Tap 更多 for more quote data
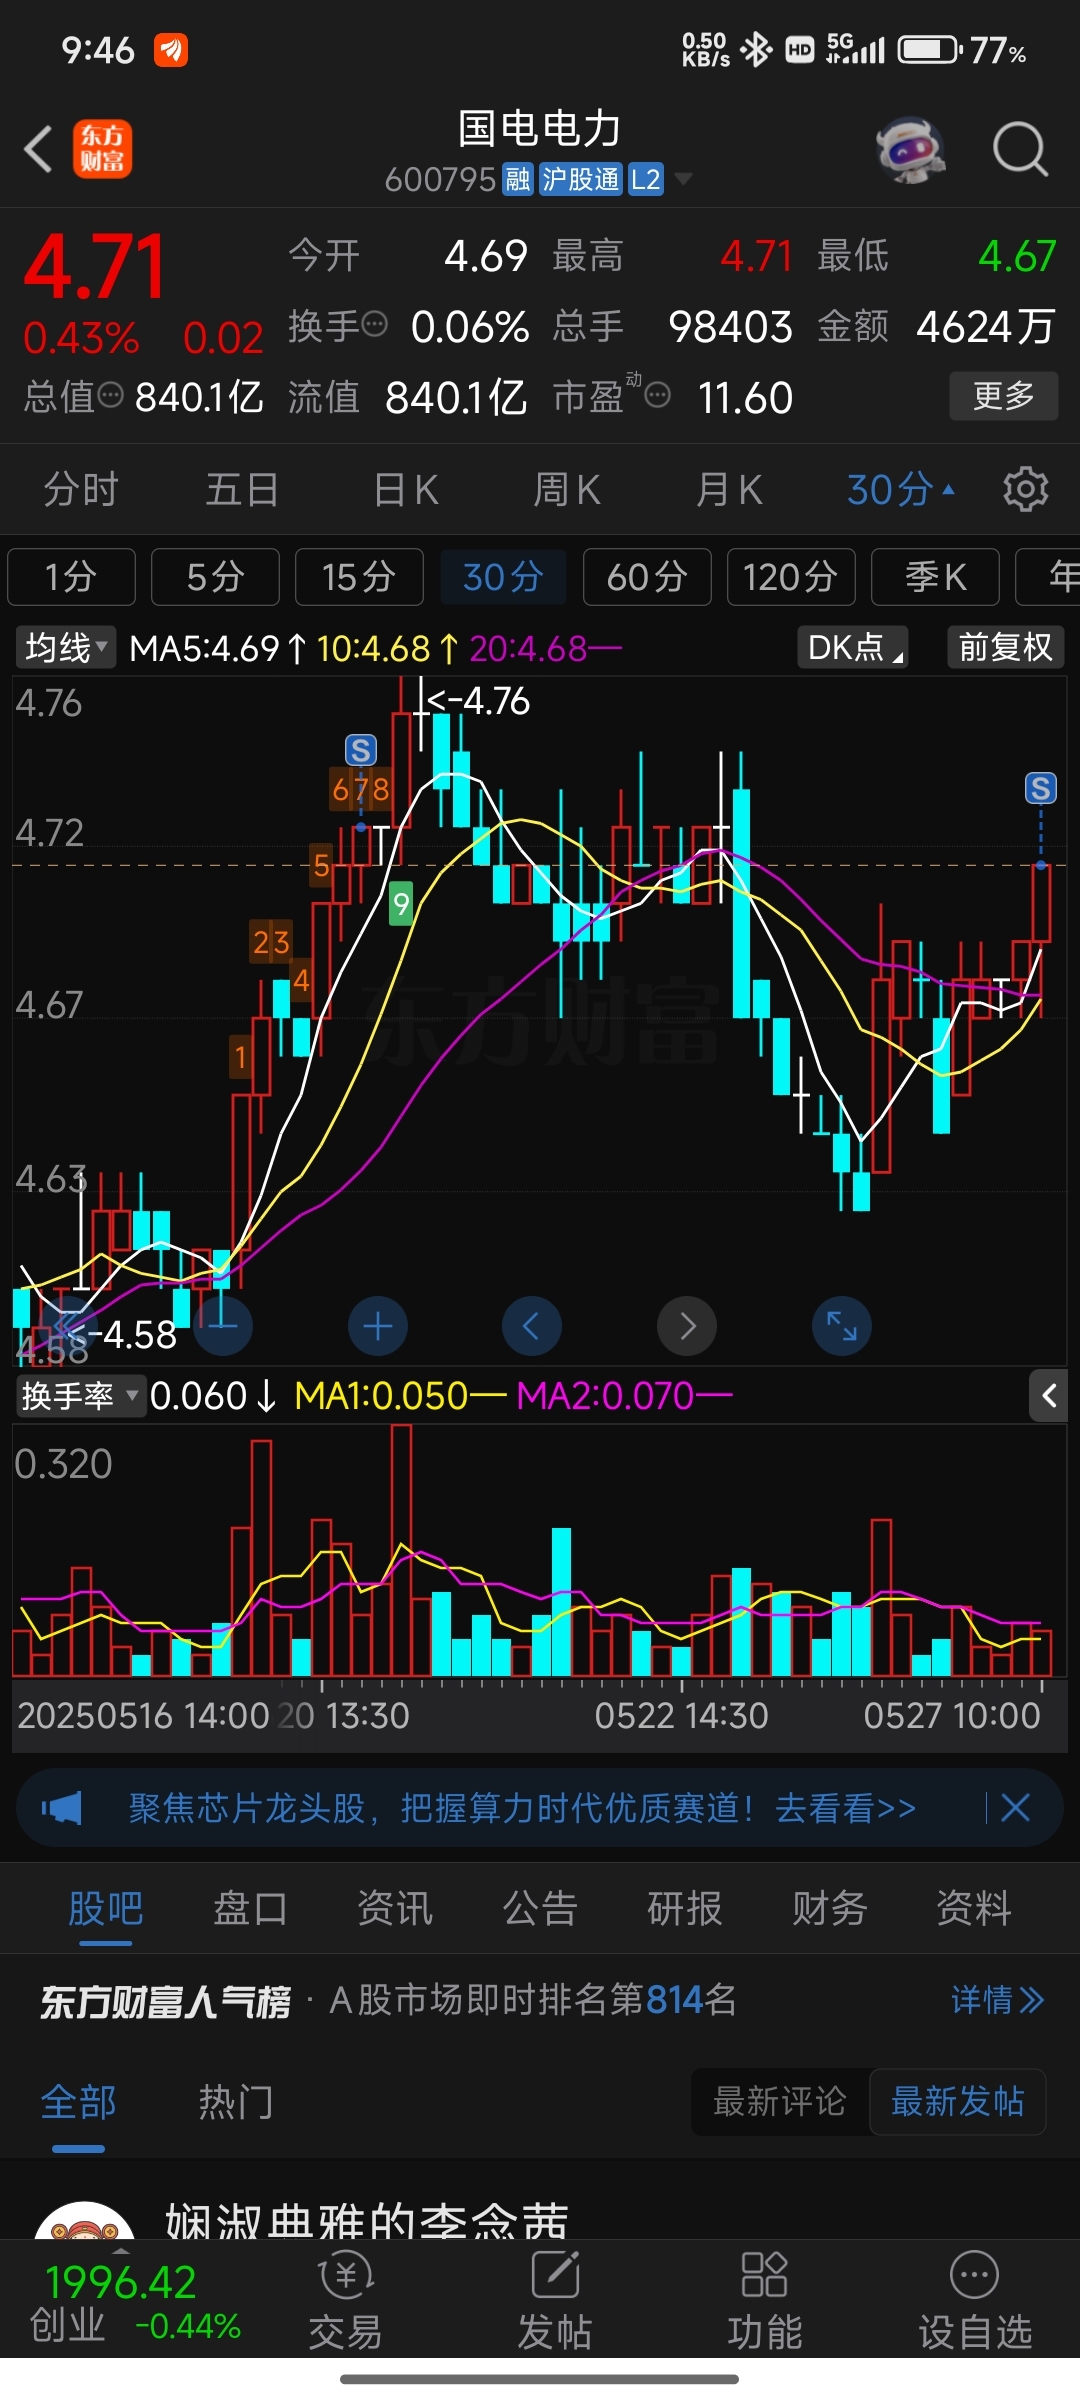The height and width of the screenshot is (2400, 1080). 1003,396
